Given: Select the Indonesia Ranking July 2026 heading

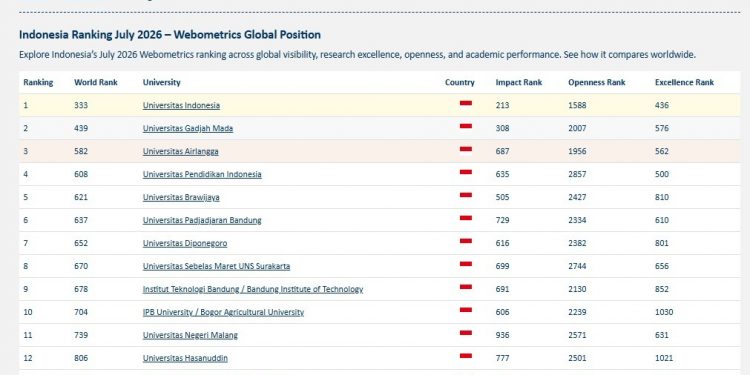Looking at the screenshot, I should coord(170,35).
